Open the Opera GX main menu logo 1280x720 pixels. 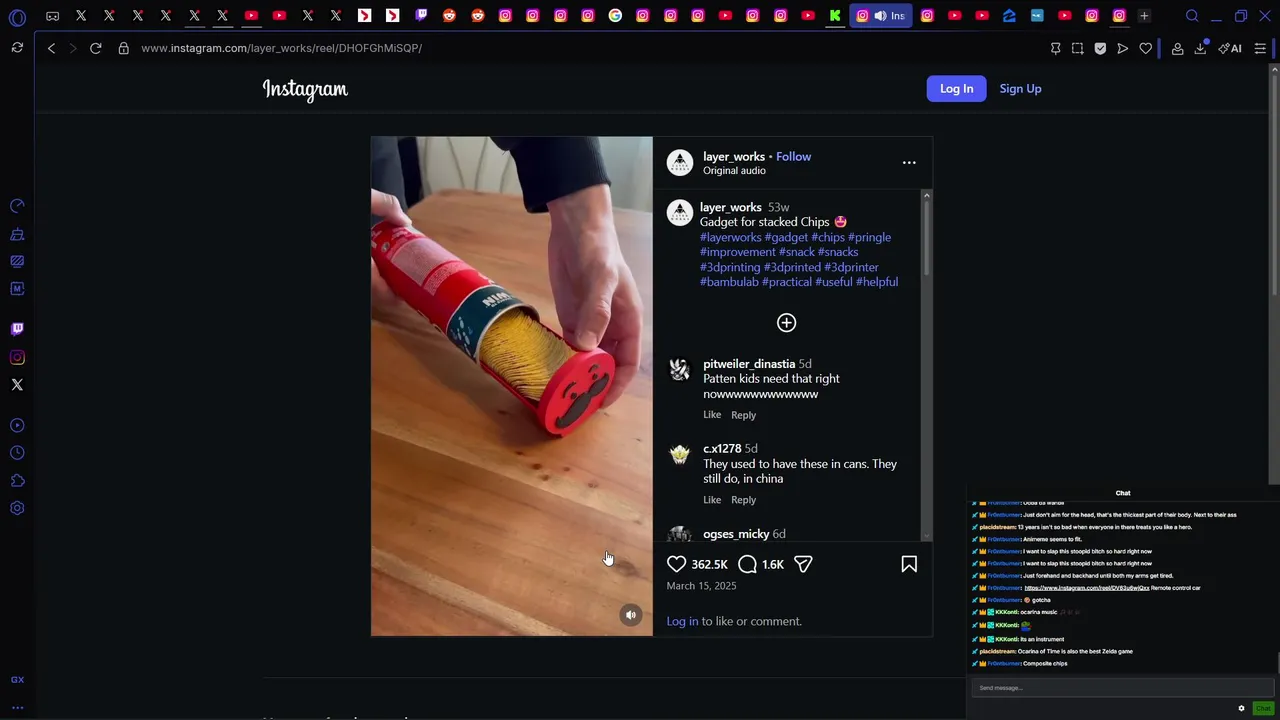click(x=17, y=16)
